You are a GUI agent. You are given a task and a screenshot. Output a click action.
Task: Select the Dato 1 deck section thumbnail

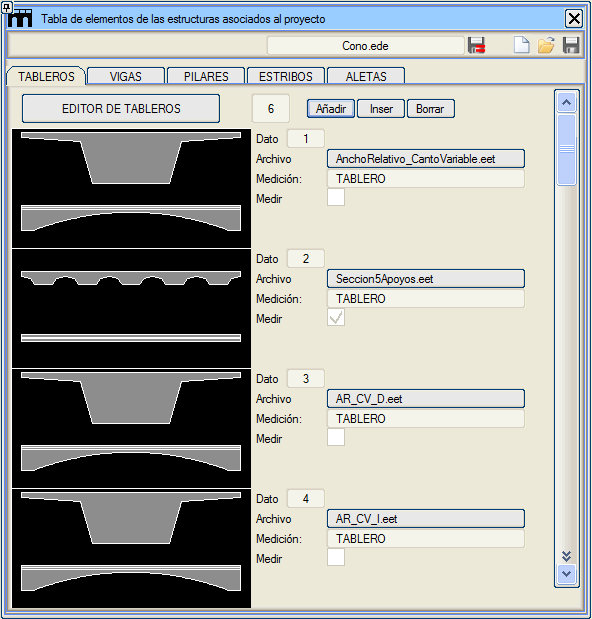coord(131,188)
